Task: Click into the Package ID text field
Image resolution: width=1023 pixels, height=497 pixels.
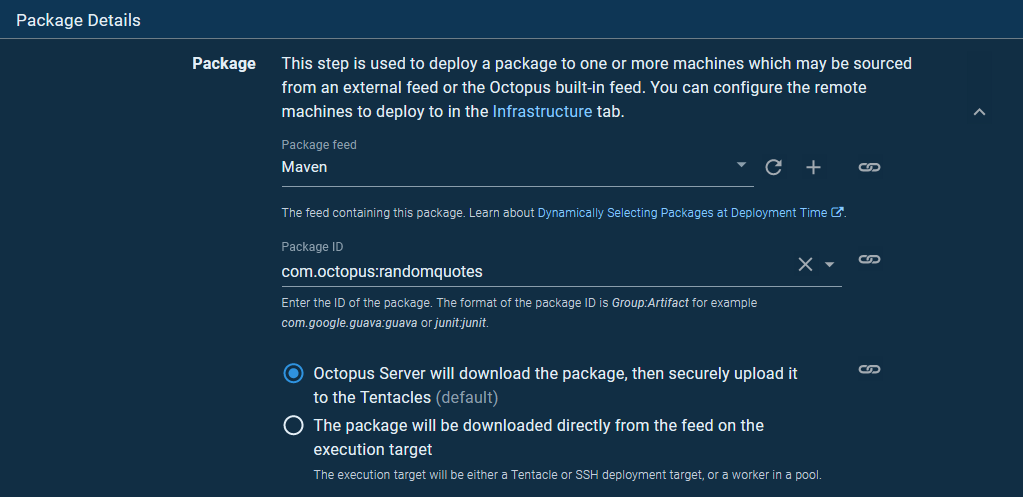Action: click(x=530, y=271)
